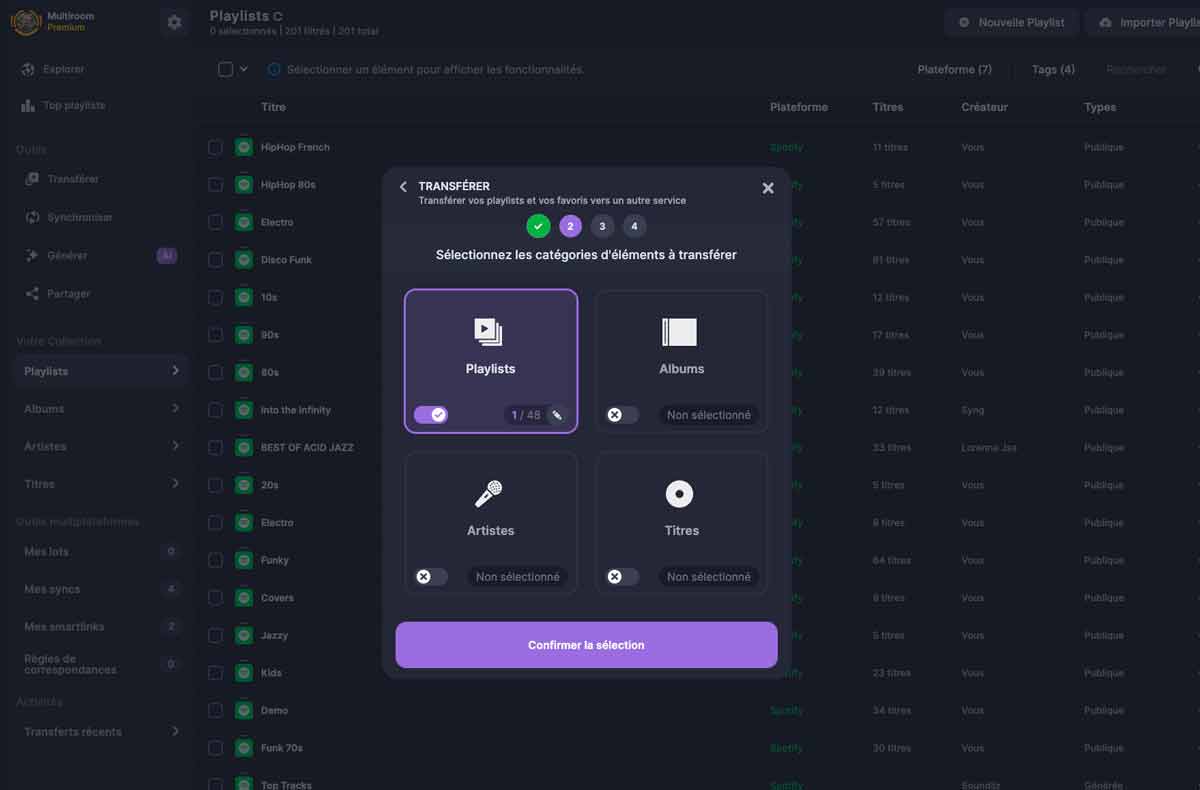This screenshot has width=1200, height=790.
Task: Edit playlist selection with the pencil icon
Action: 557,415
